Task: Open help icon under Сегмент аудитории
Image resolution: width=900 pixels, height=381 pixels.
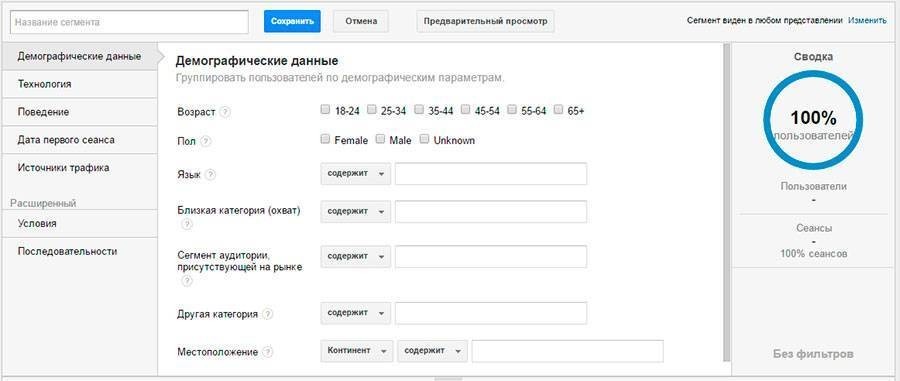Action: point(187,281)
